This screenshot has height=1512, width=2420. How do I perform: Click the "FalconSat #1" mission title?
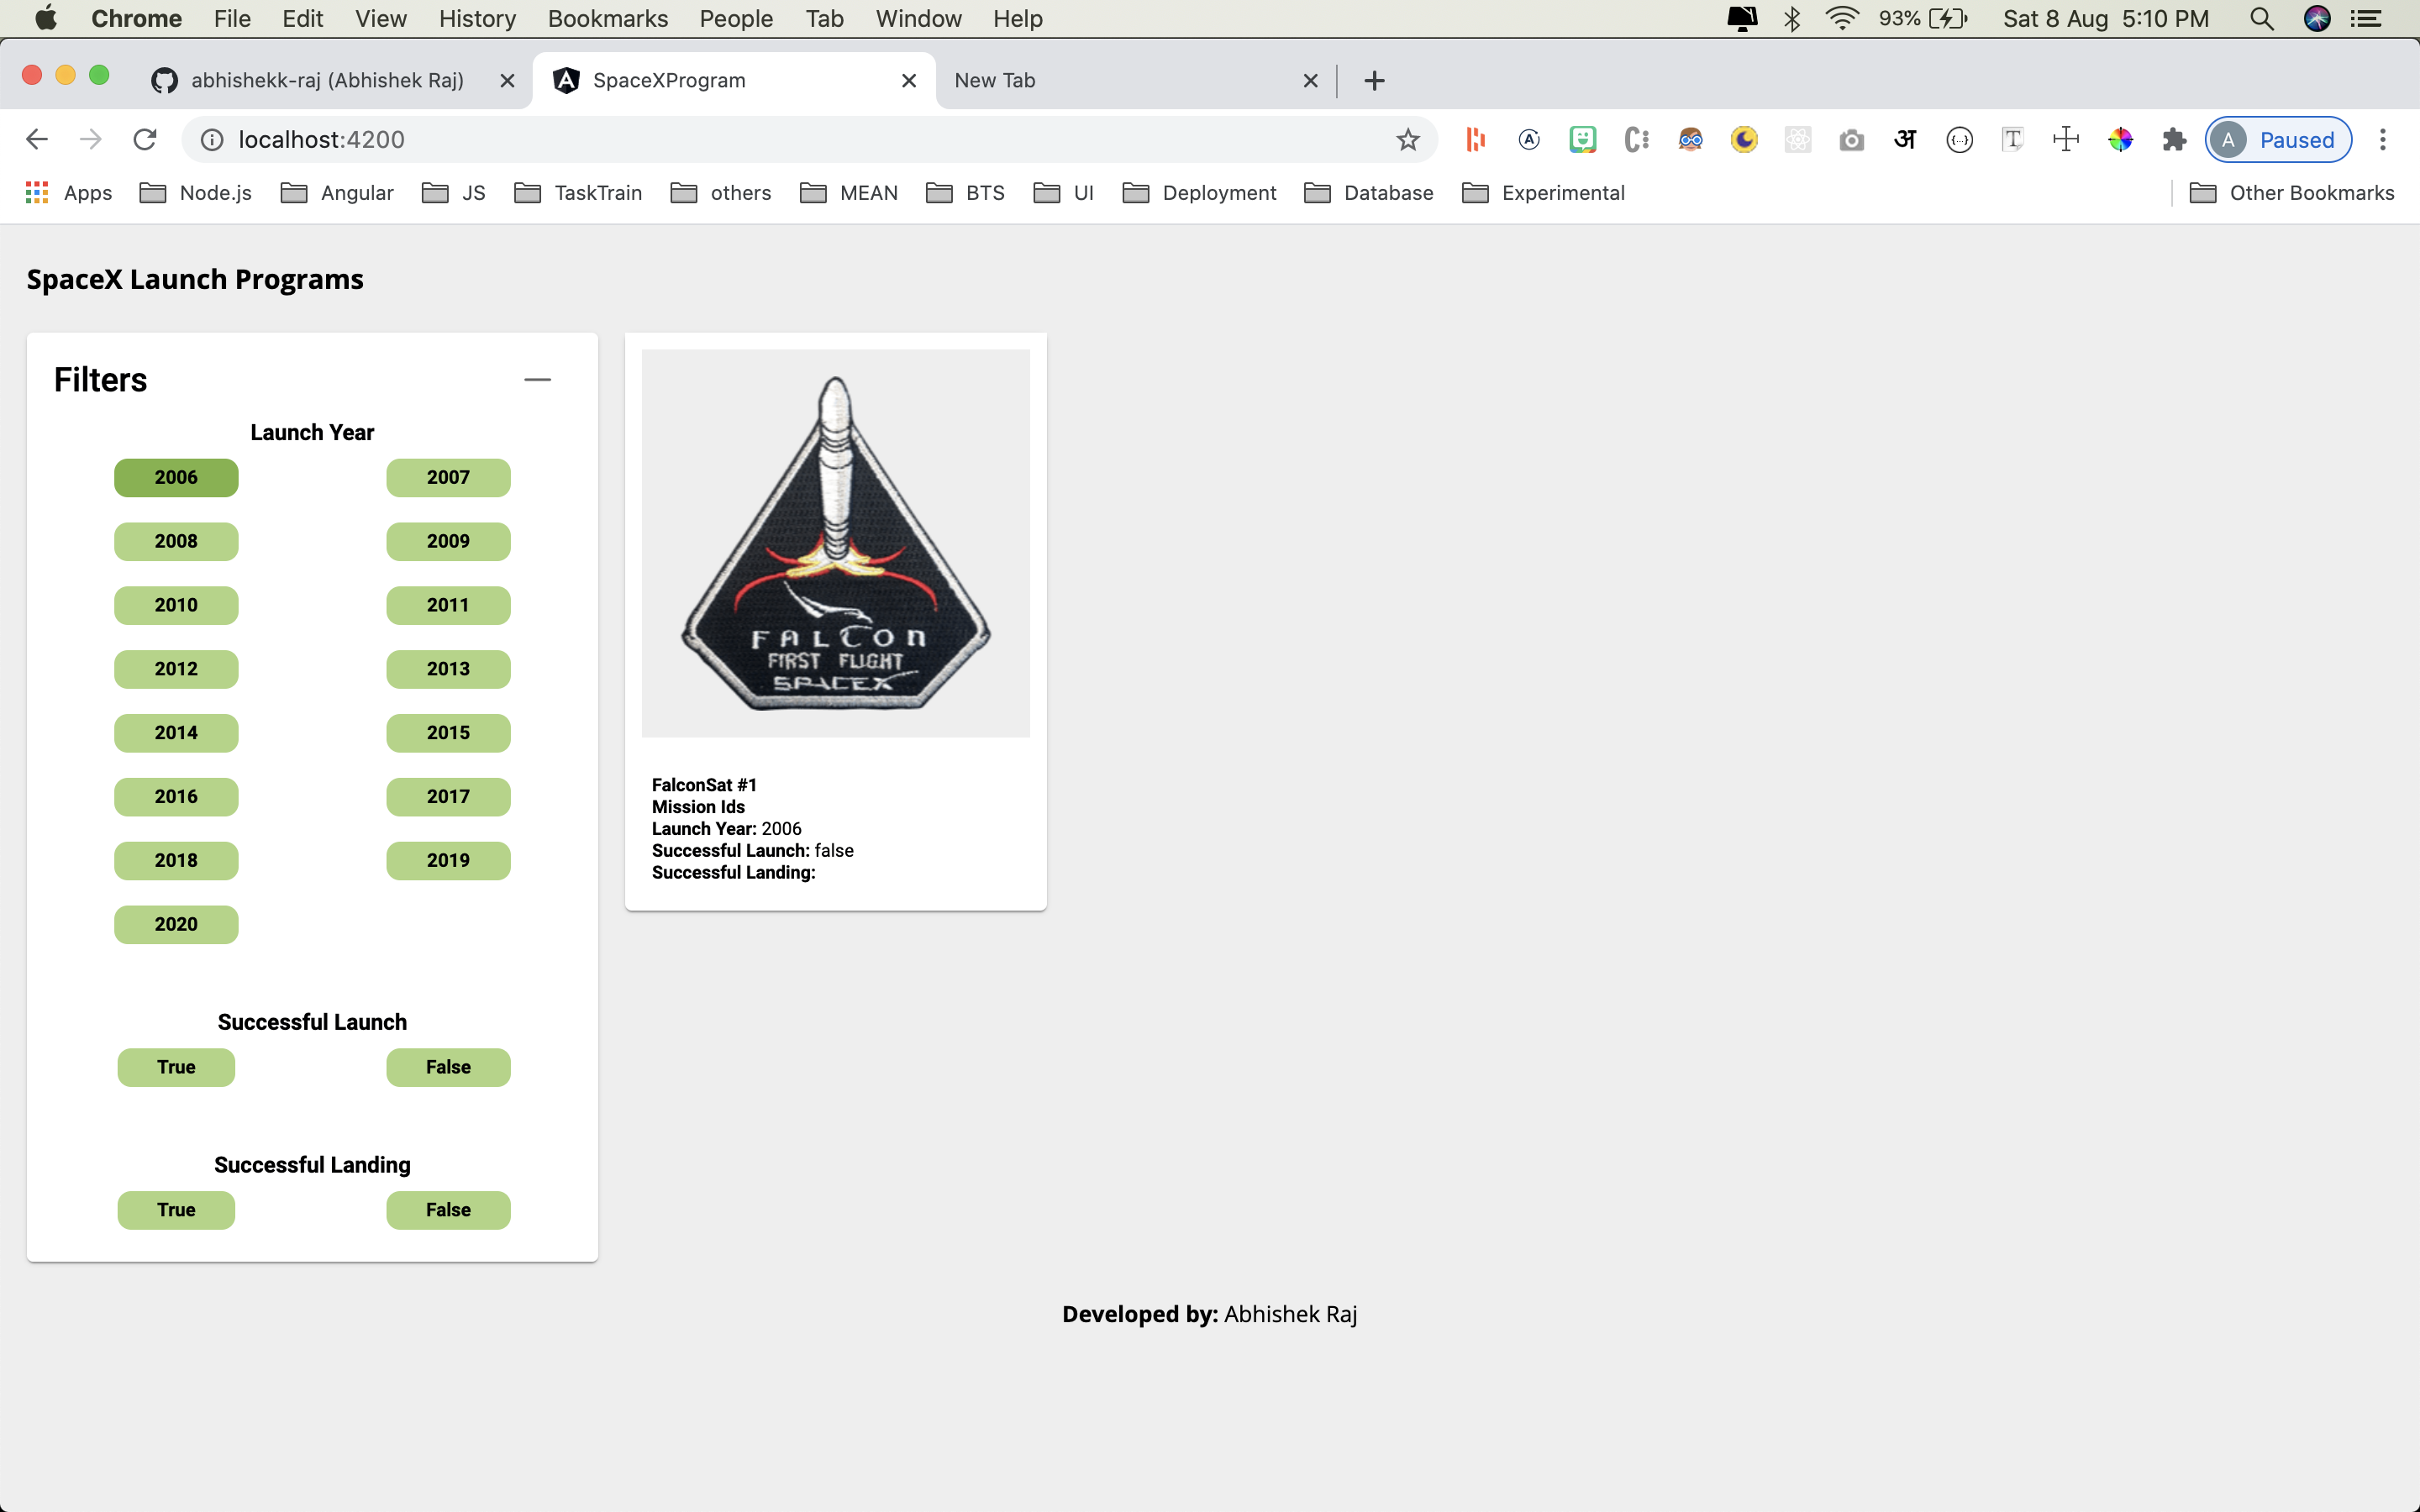click(x=704, y=785)
